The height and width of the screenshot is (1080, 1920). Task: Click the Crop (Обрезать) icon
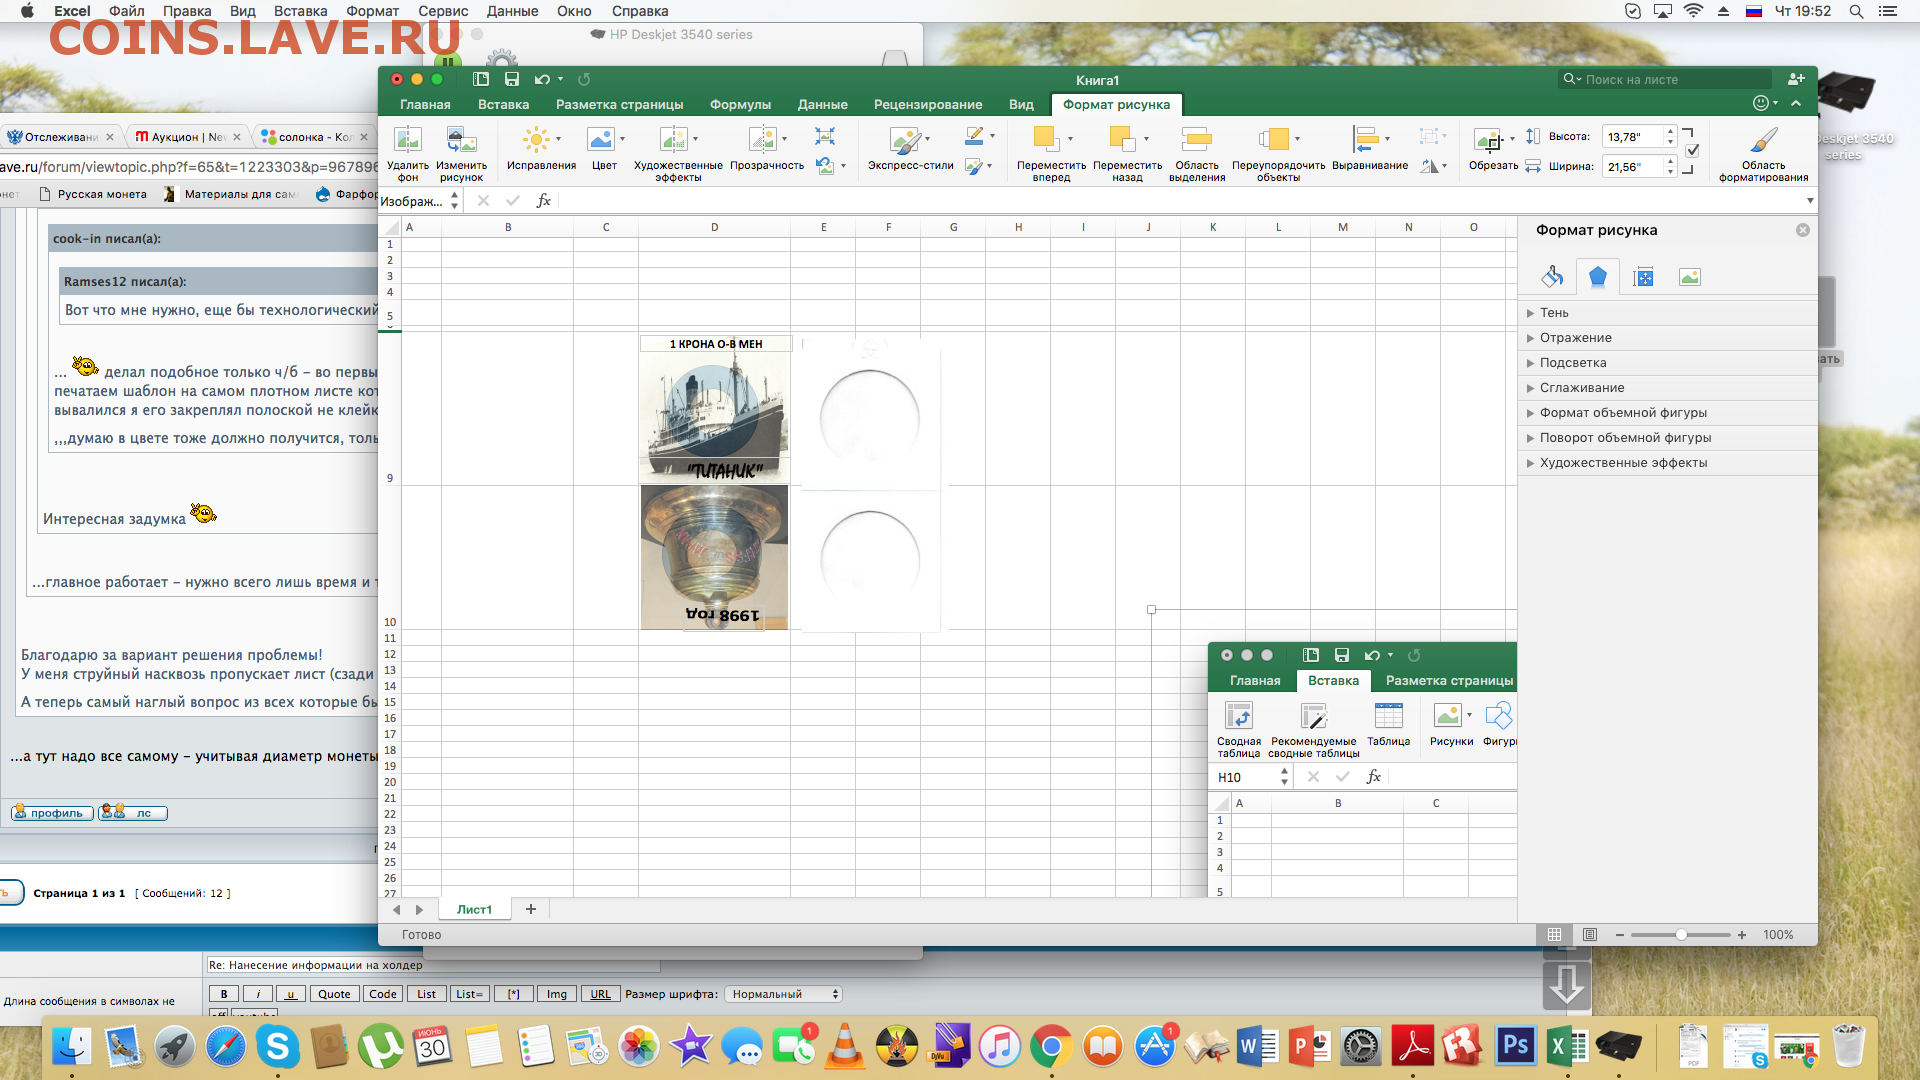pyautogui.click(x=1489, y=139)
